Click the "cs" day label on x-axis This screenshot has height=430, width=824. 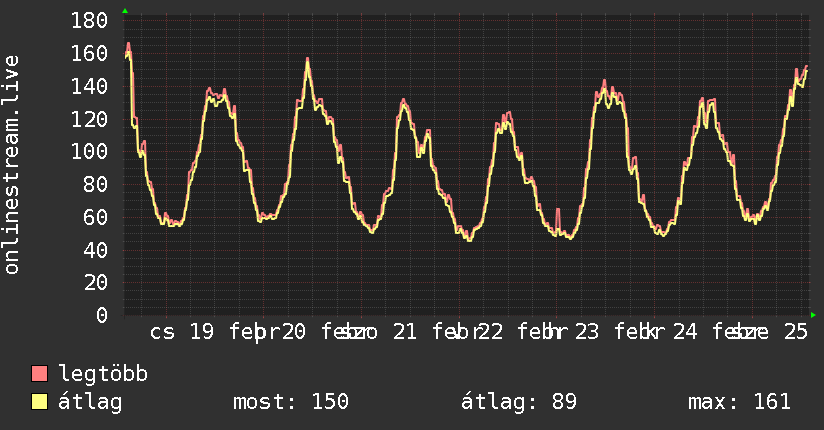click(x=162, y=333)
